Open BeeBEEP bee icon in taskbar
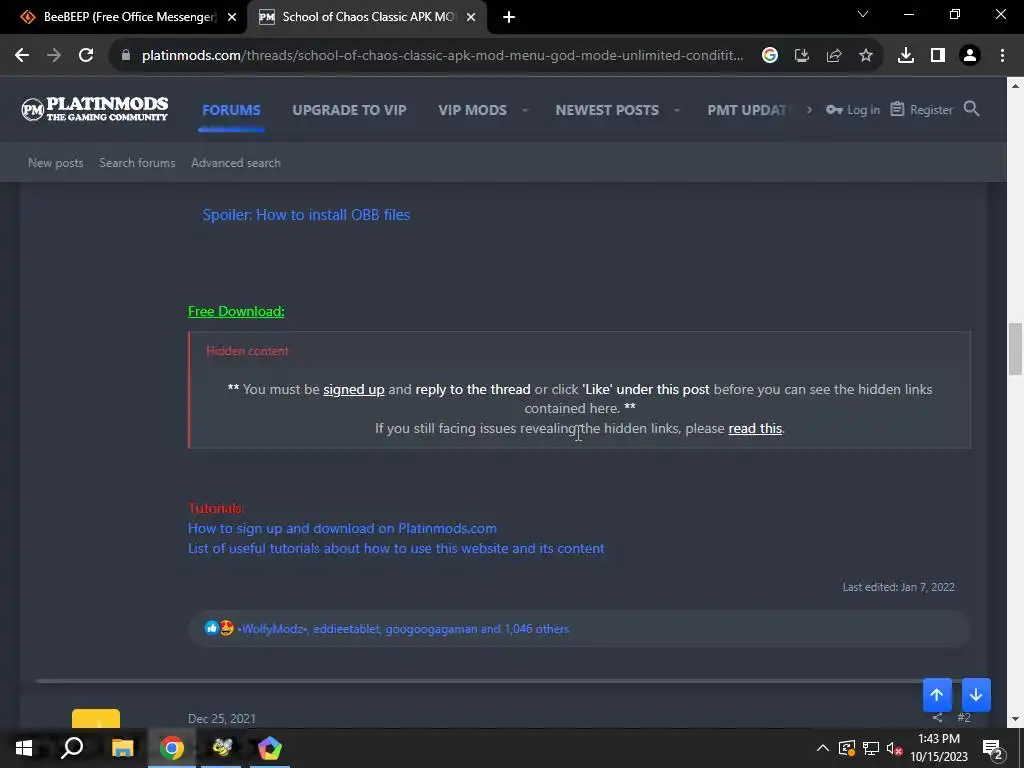The height and width of the screenshot is (768, 1024). (221, 748)
